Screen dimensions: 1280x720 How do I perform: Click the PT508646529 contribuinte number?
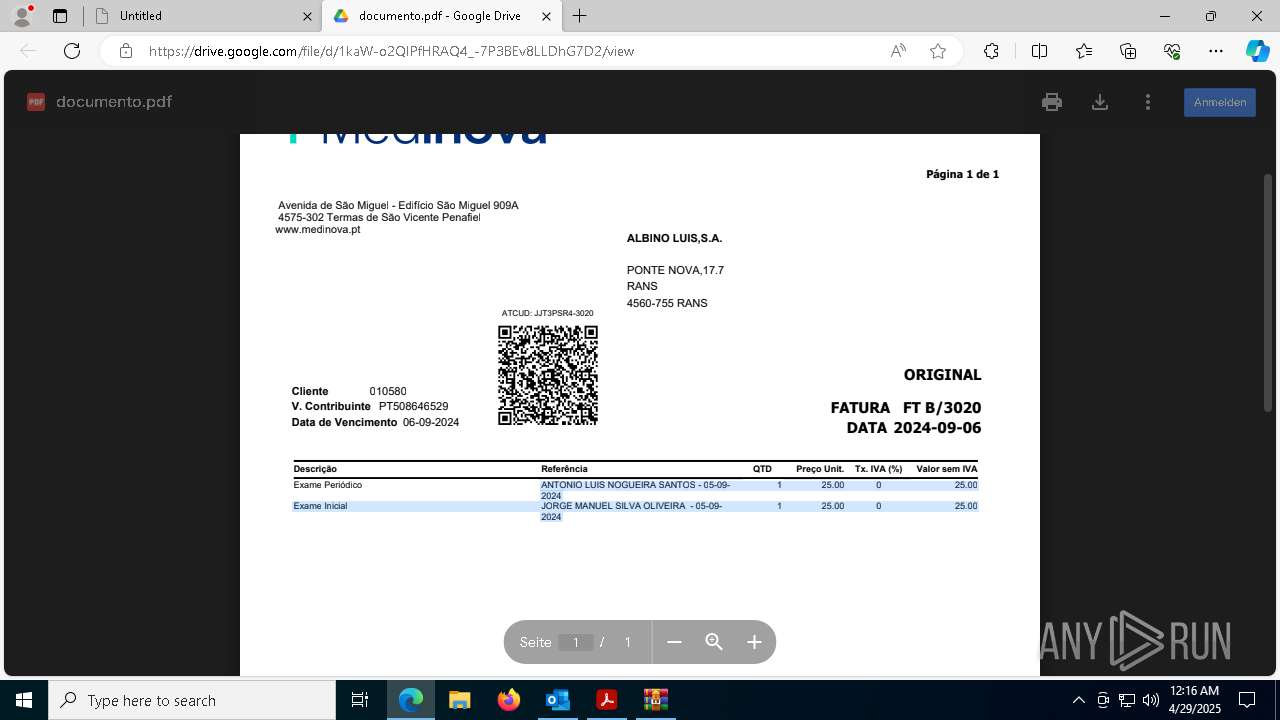click(414, 407)
